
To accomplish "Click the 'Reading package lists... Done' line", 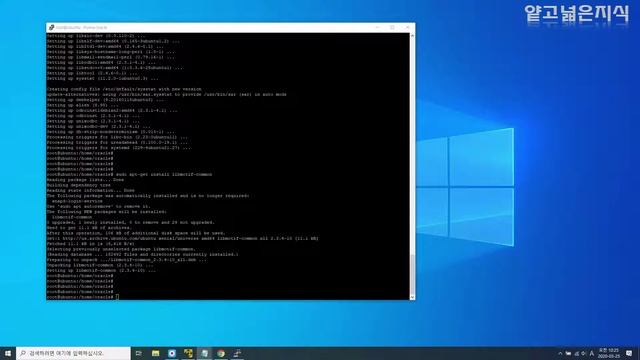I will click(x=85, y=180).
